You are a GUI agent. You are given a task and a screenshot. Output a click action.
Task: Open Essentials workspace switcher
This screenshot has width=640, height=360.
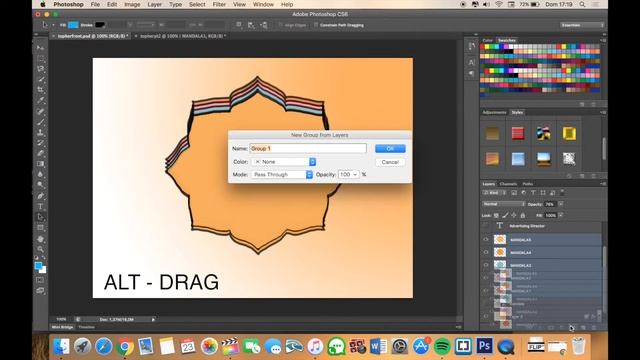point(582,25)
